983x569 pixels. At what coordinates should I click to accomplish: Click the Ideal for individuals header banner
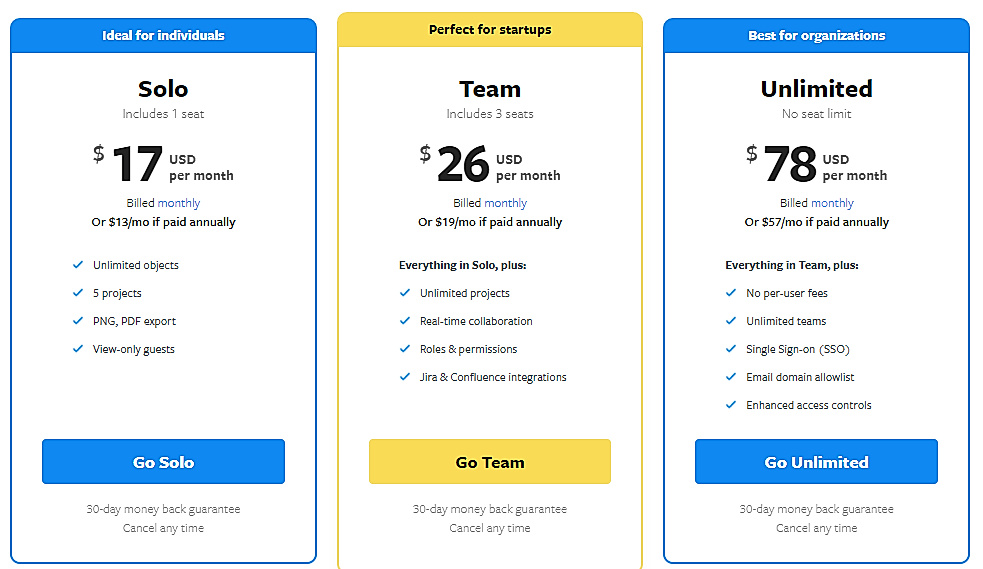click(163, 36)
